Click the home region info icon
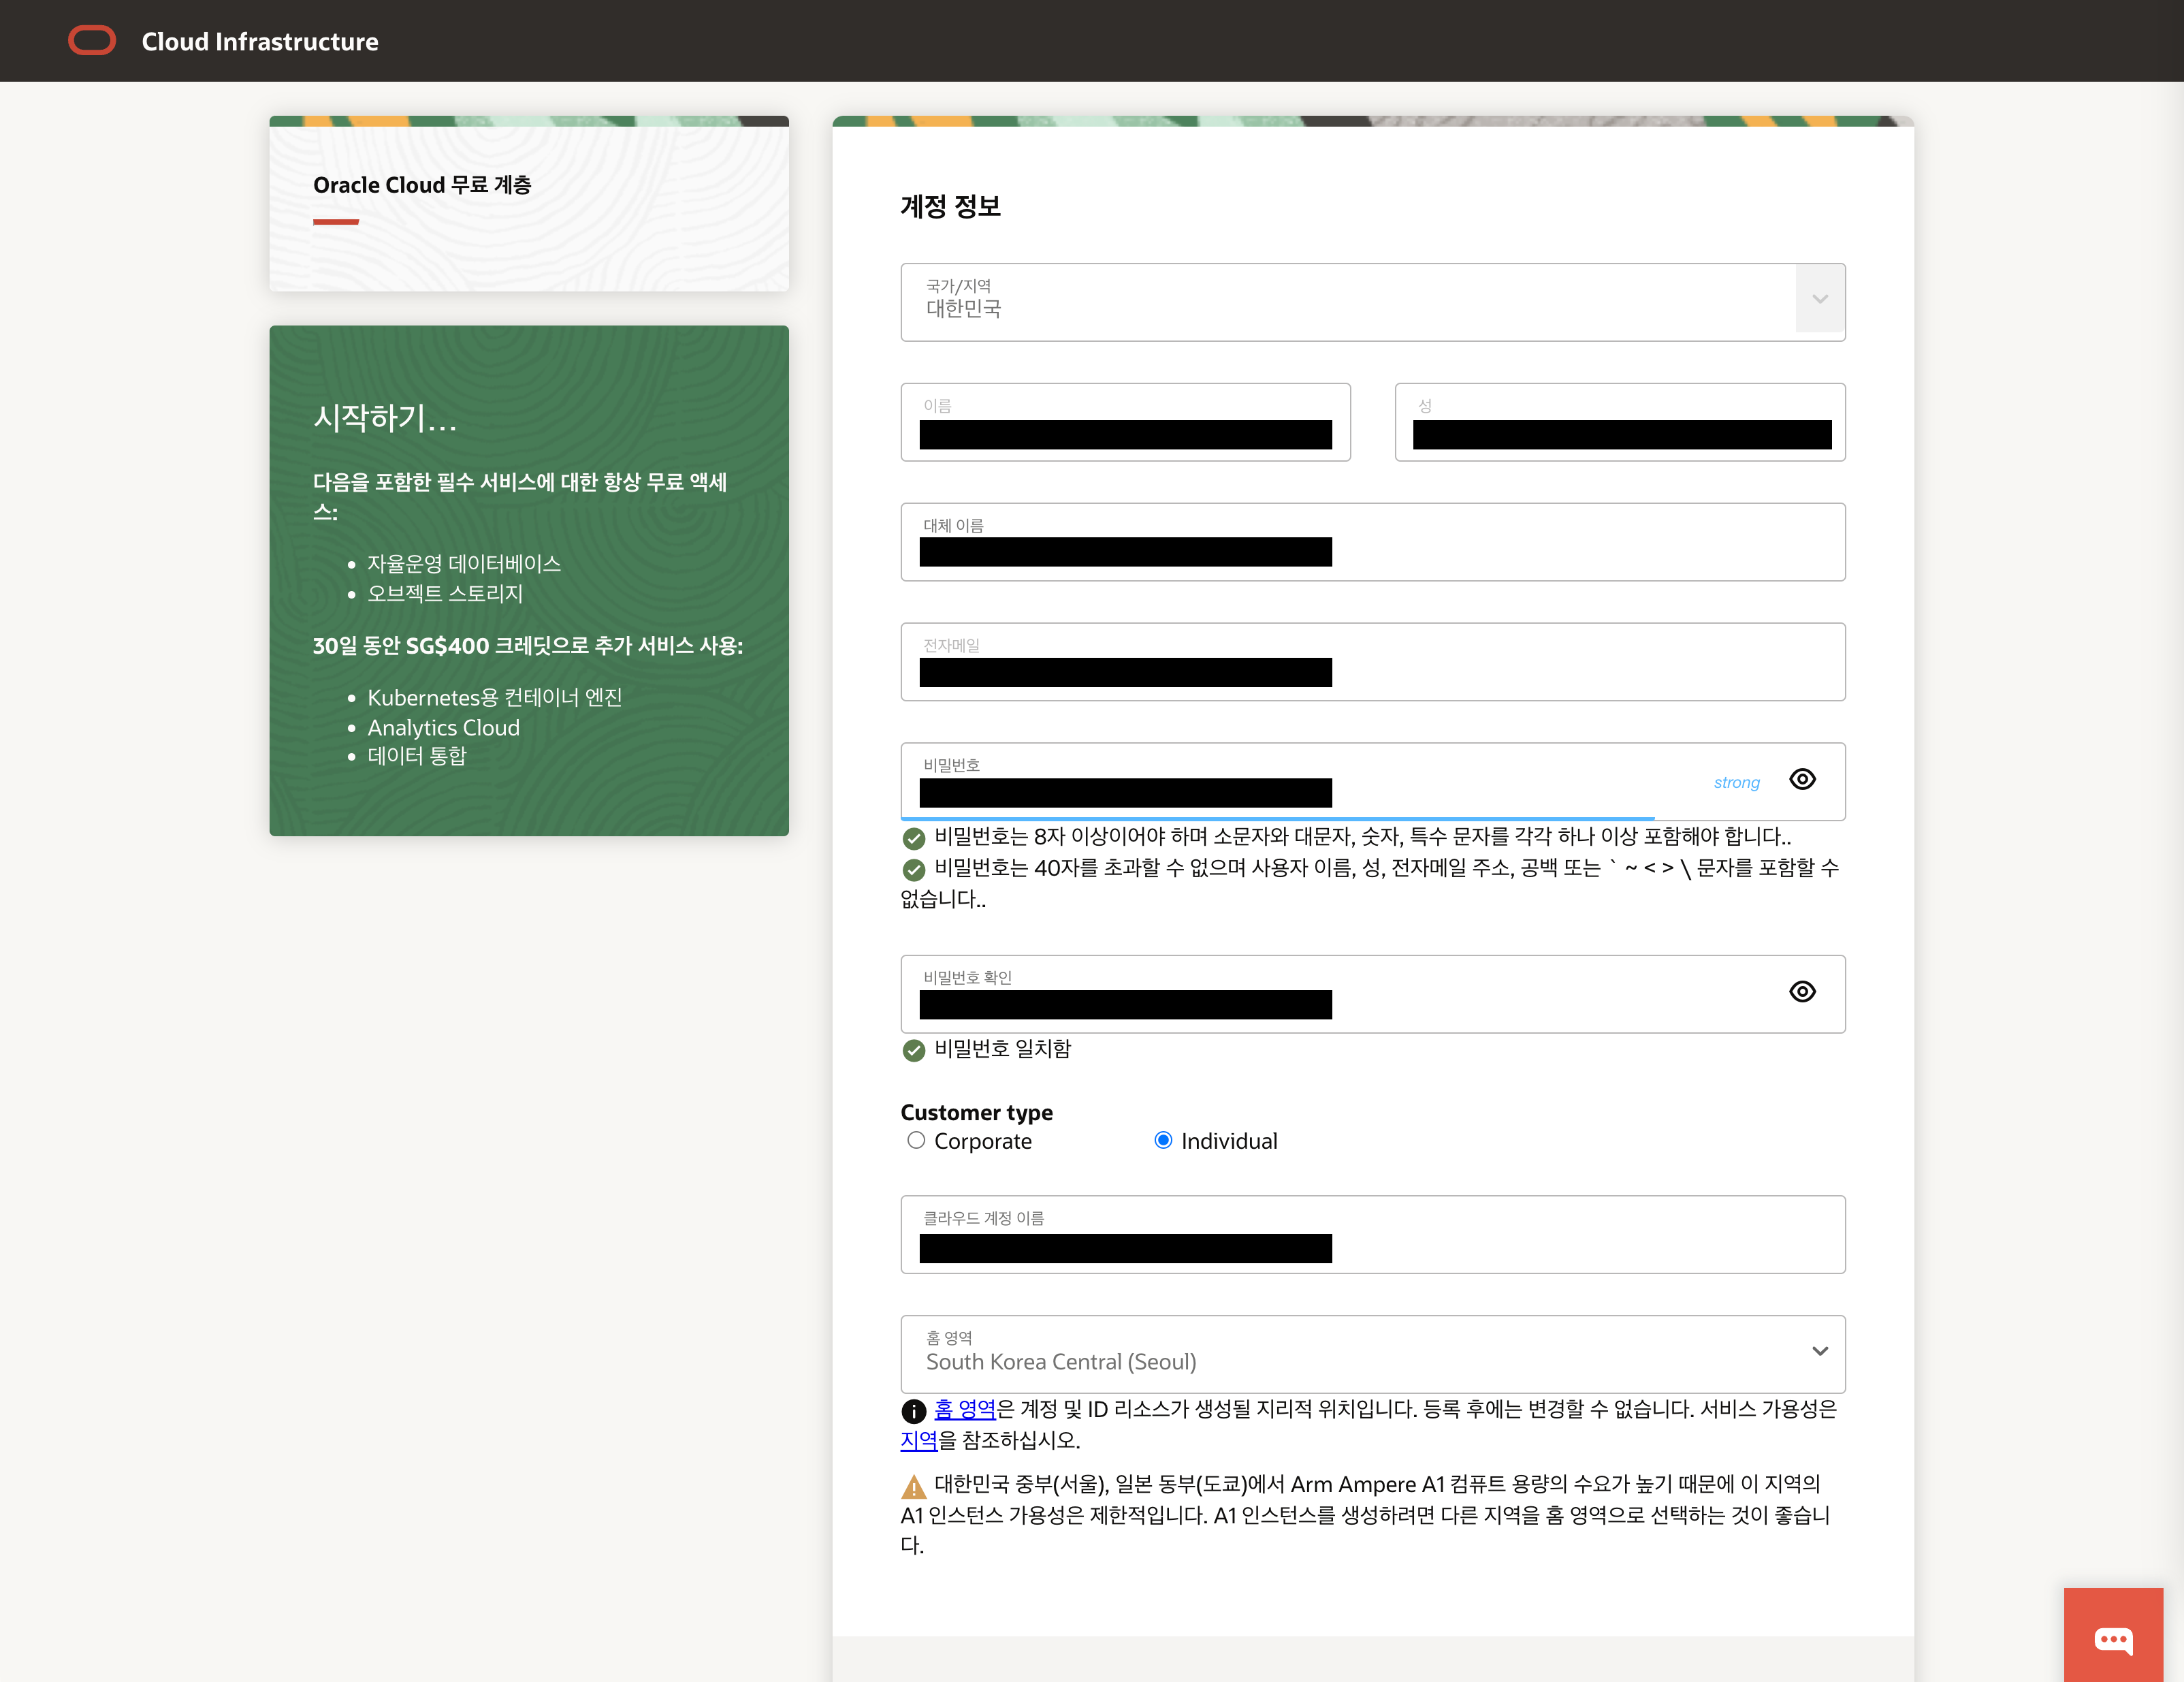The width and height of the screenshot is (2184, 1682). point(913,1411)
